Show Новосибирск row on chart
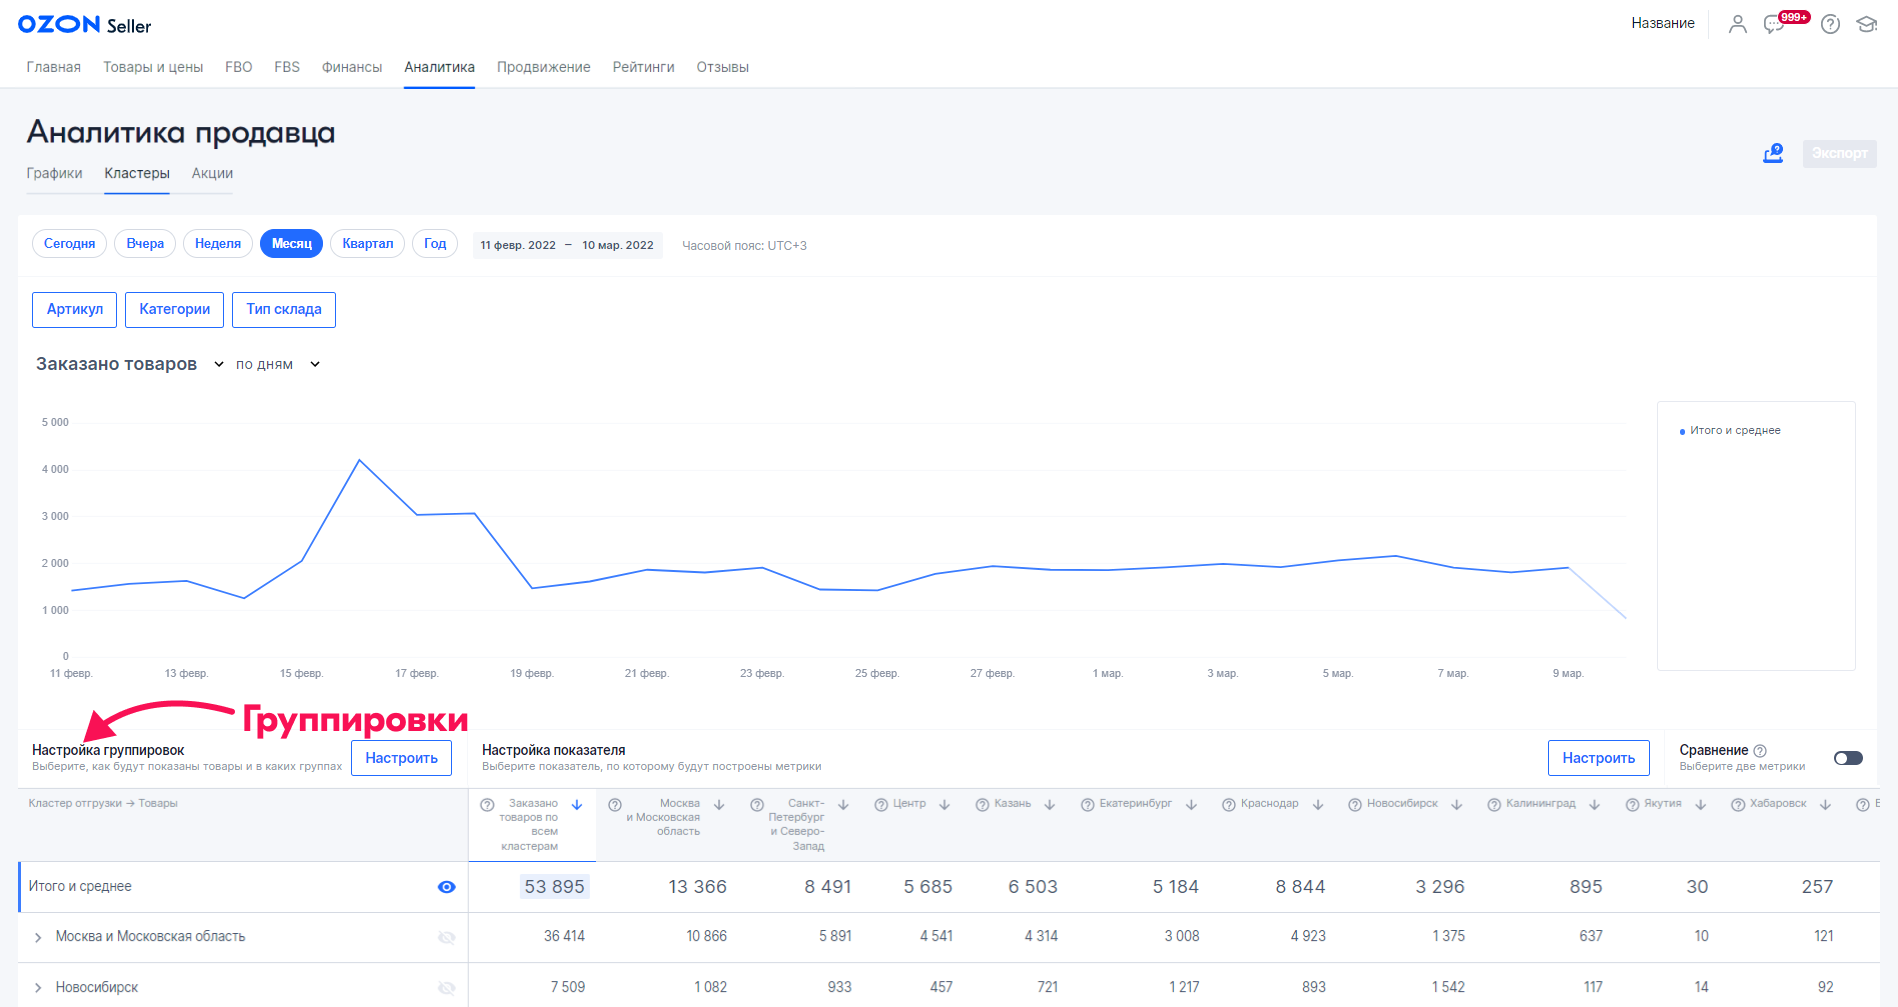 click(447, 988)
